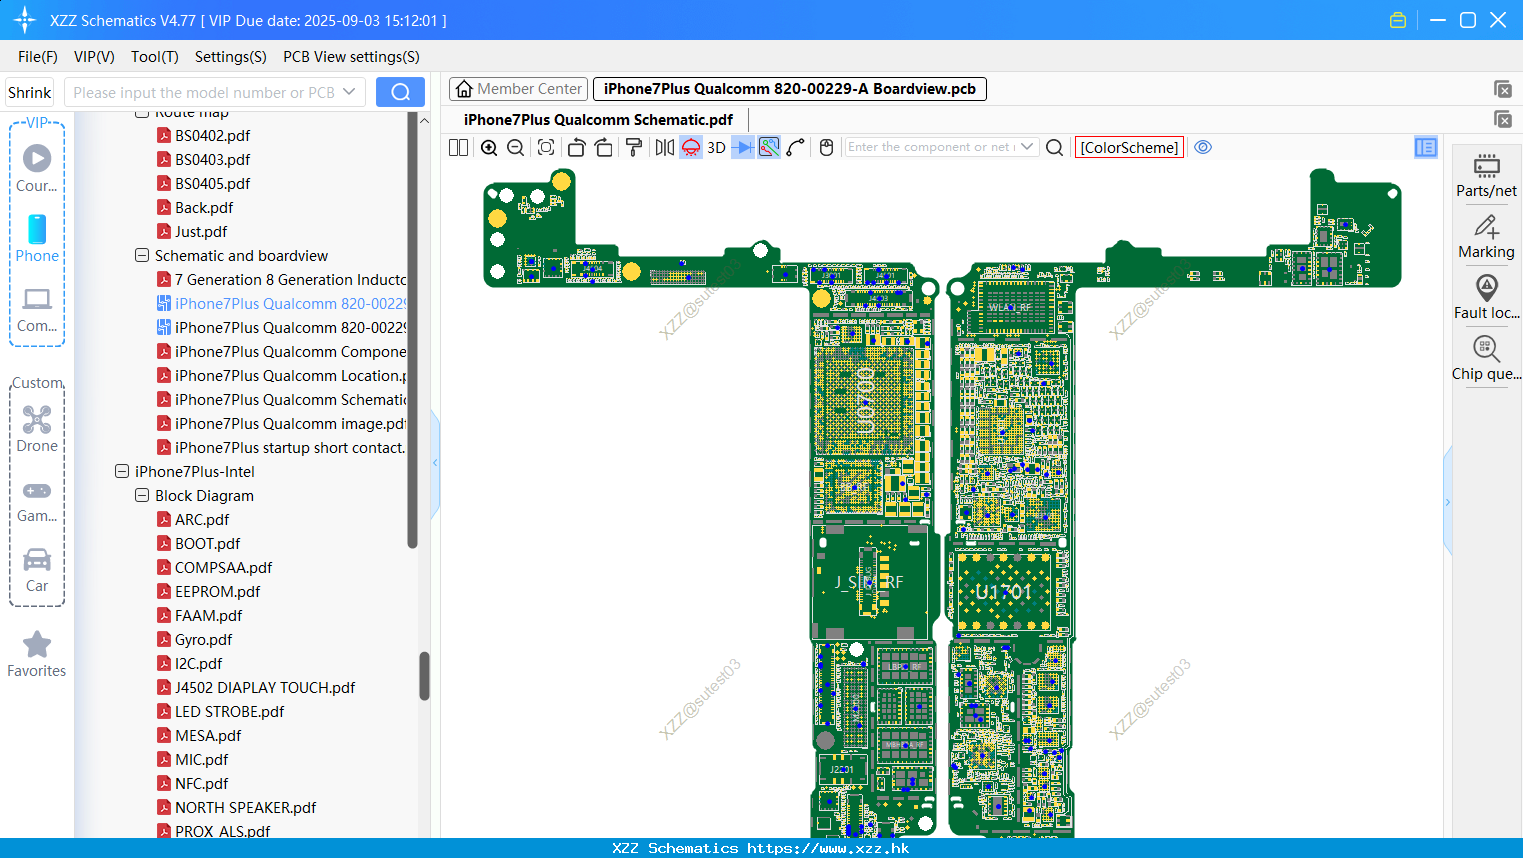Open the Settings(S) menu
Image resolution: width=1523 pixels, height=858 pixels.
[x=231, y=57]
